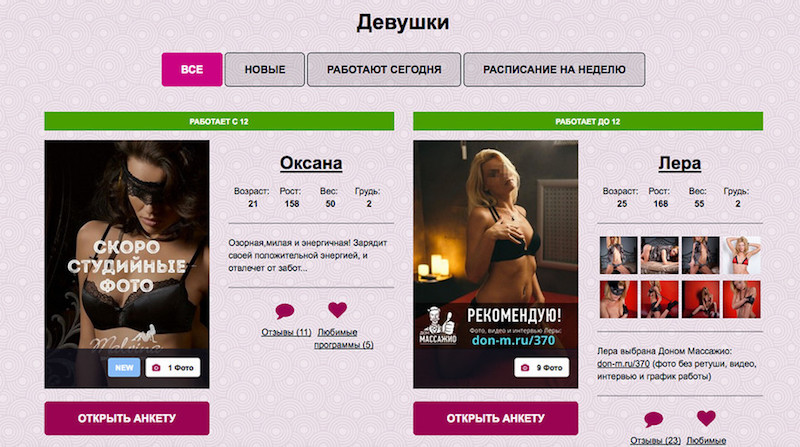The image size is (800, 447).
Task: Click the camera icon on 9 Фото badge
Action: 525,367
